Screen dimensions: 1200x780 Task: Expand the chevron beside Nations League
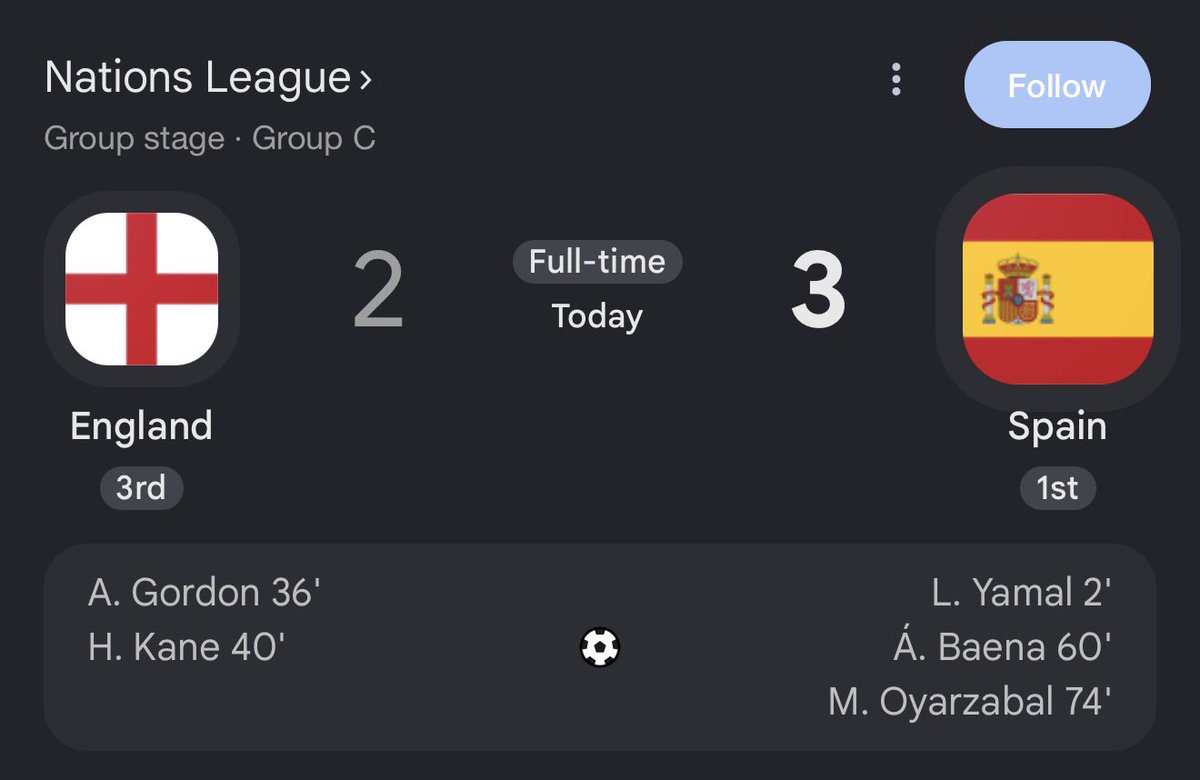coord(365,80)
